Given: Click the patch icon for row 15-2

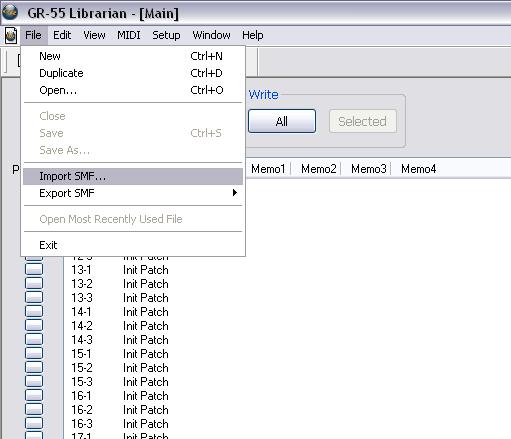Looking at the screenshot, I should click(x=34, y=367).
